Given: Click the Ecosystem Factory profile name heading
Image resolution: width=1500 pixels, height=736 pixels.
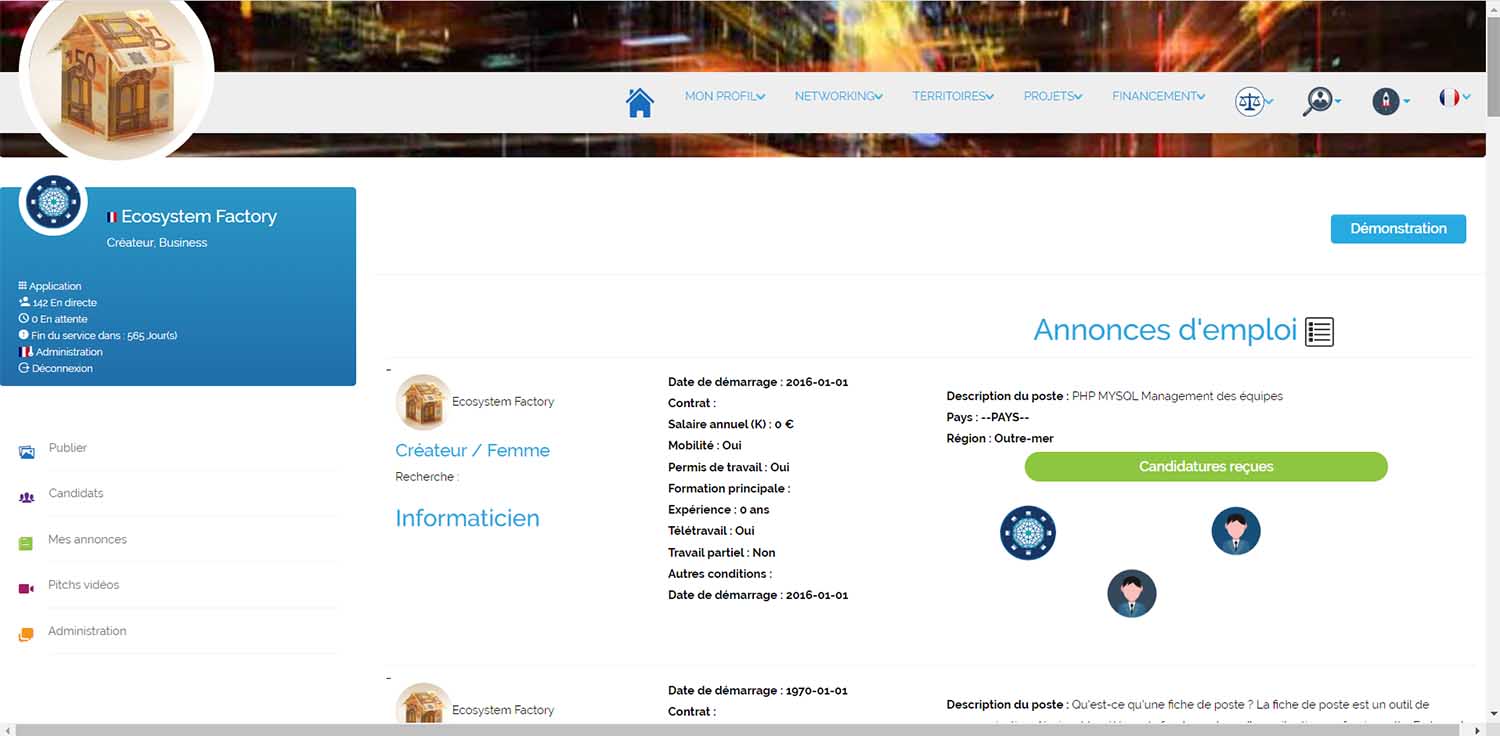Looking at the screenshot, I should (199, 216).
